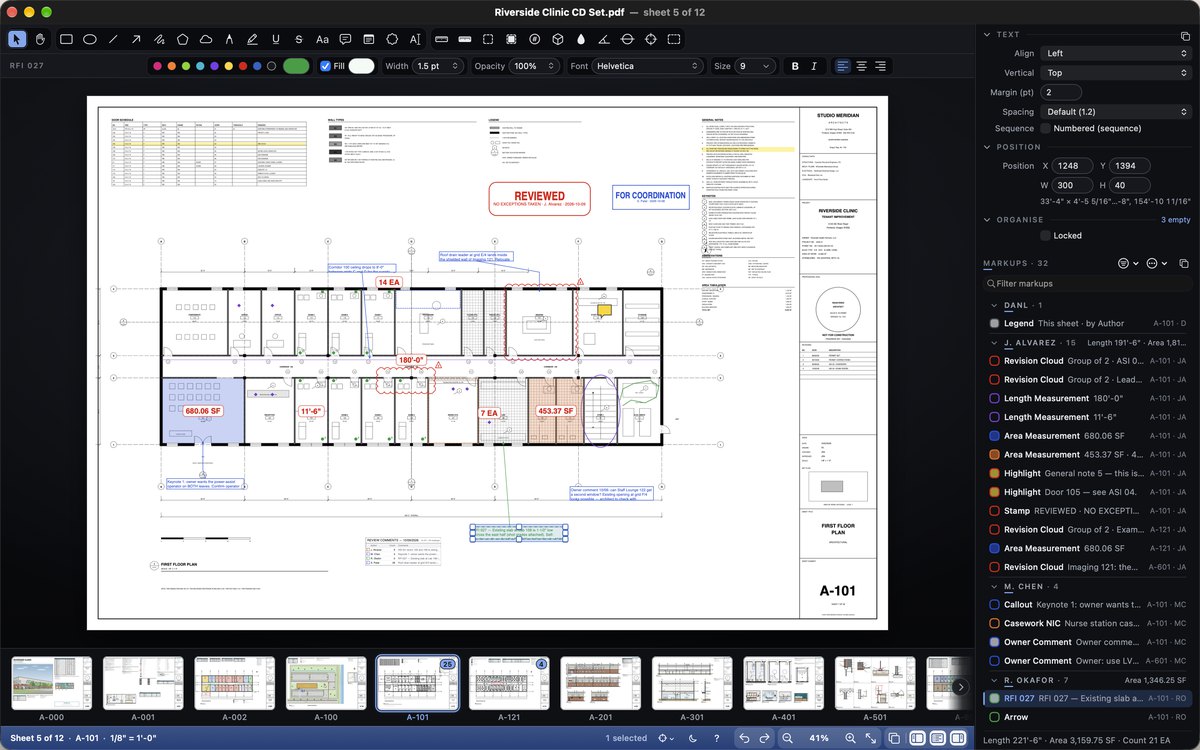Select the arrow pointer tool
The width and height of the screenshot is (1200, 750).
17,39
